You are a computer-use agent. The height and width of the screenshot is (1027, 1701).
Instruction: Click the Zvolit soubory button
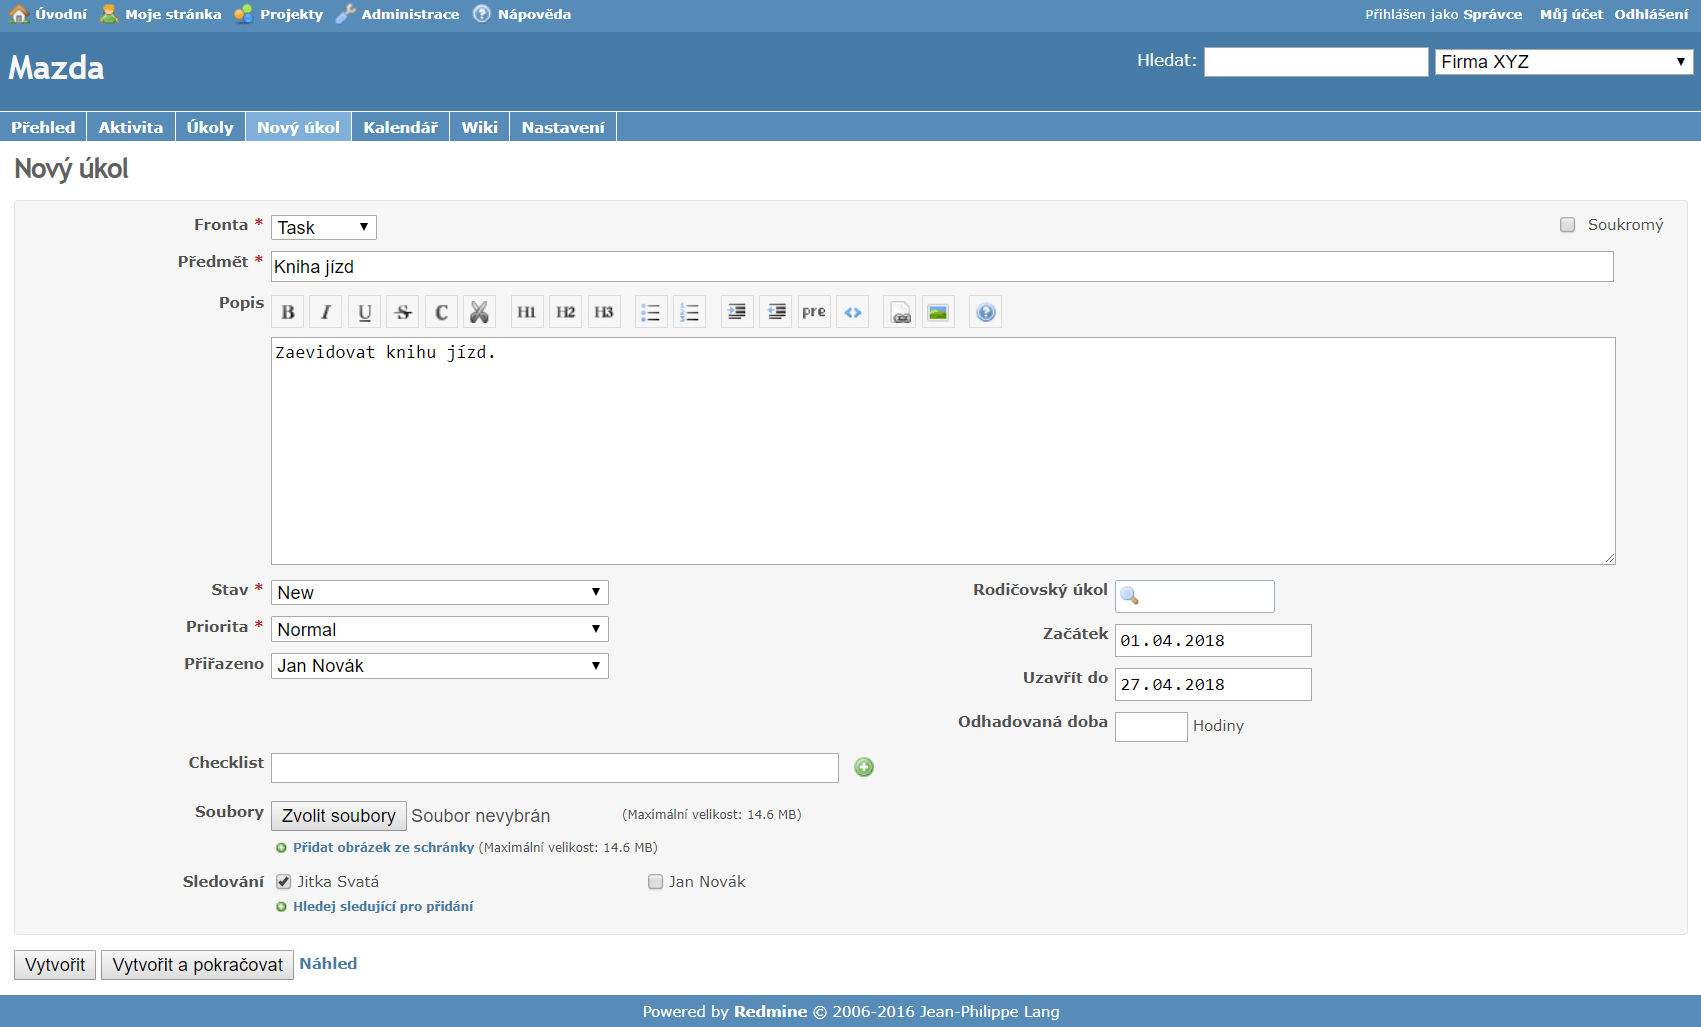(338, 816)
